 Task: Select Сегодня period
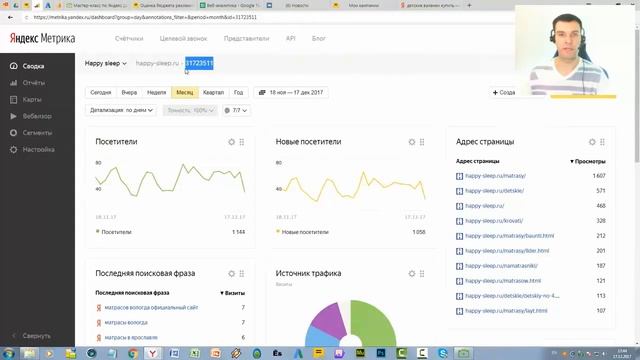tap(101, 93)
